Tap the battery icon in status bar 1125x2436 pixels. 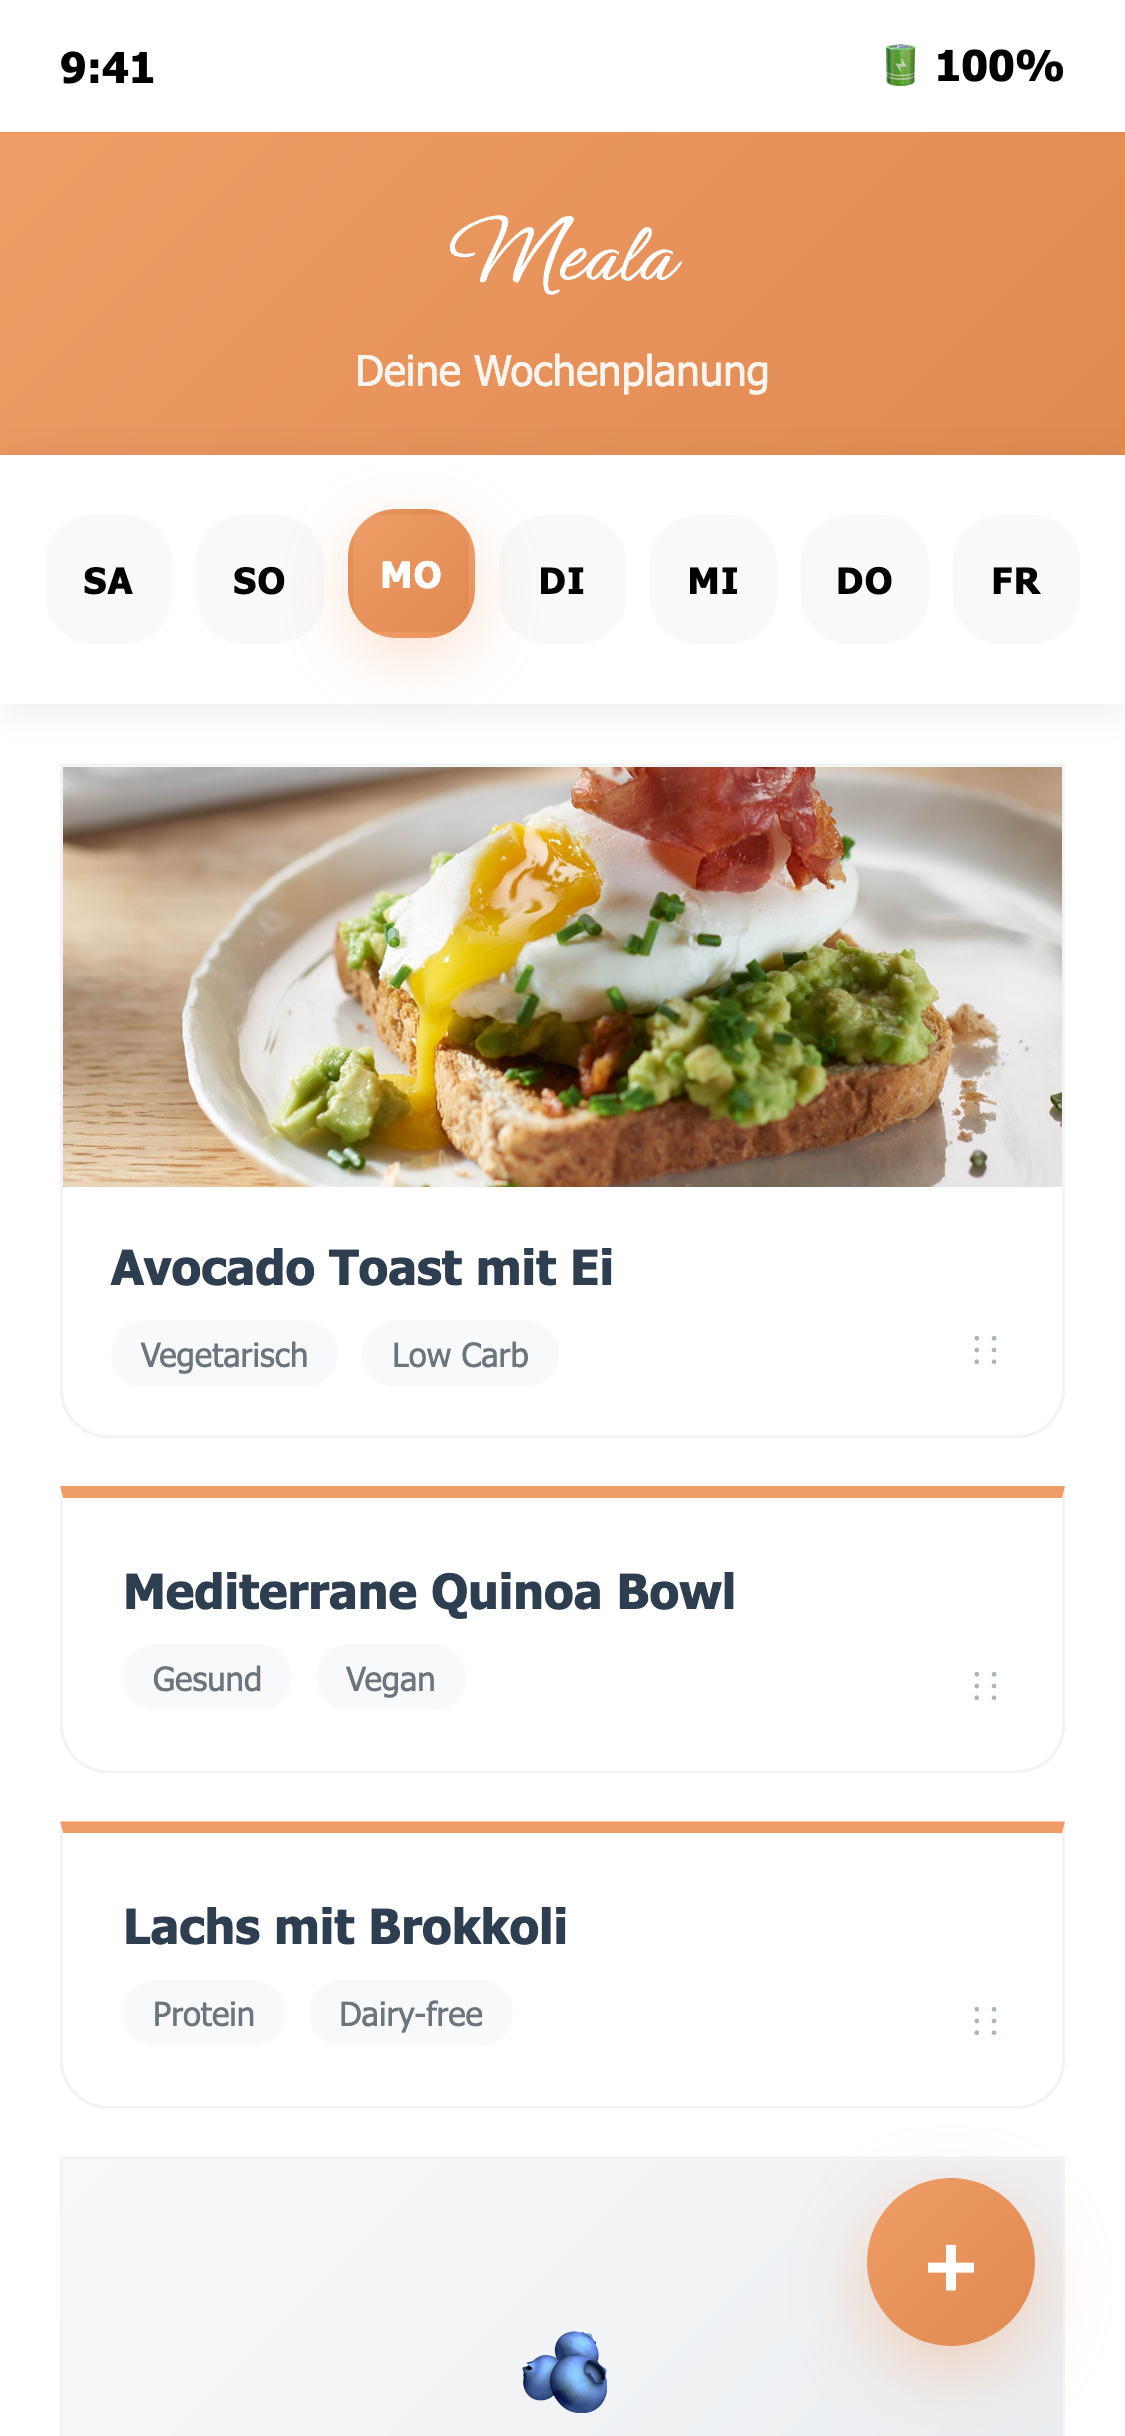pos(900,66)
